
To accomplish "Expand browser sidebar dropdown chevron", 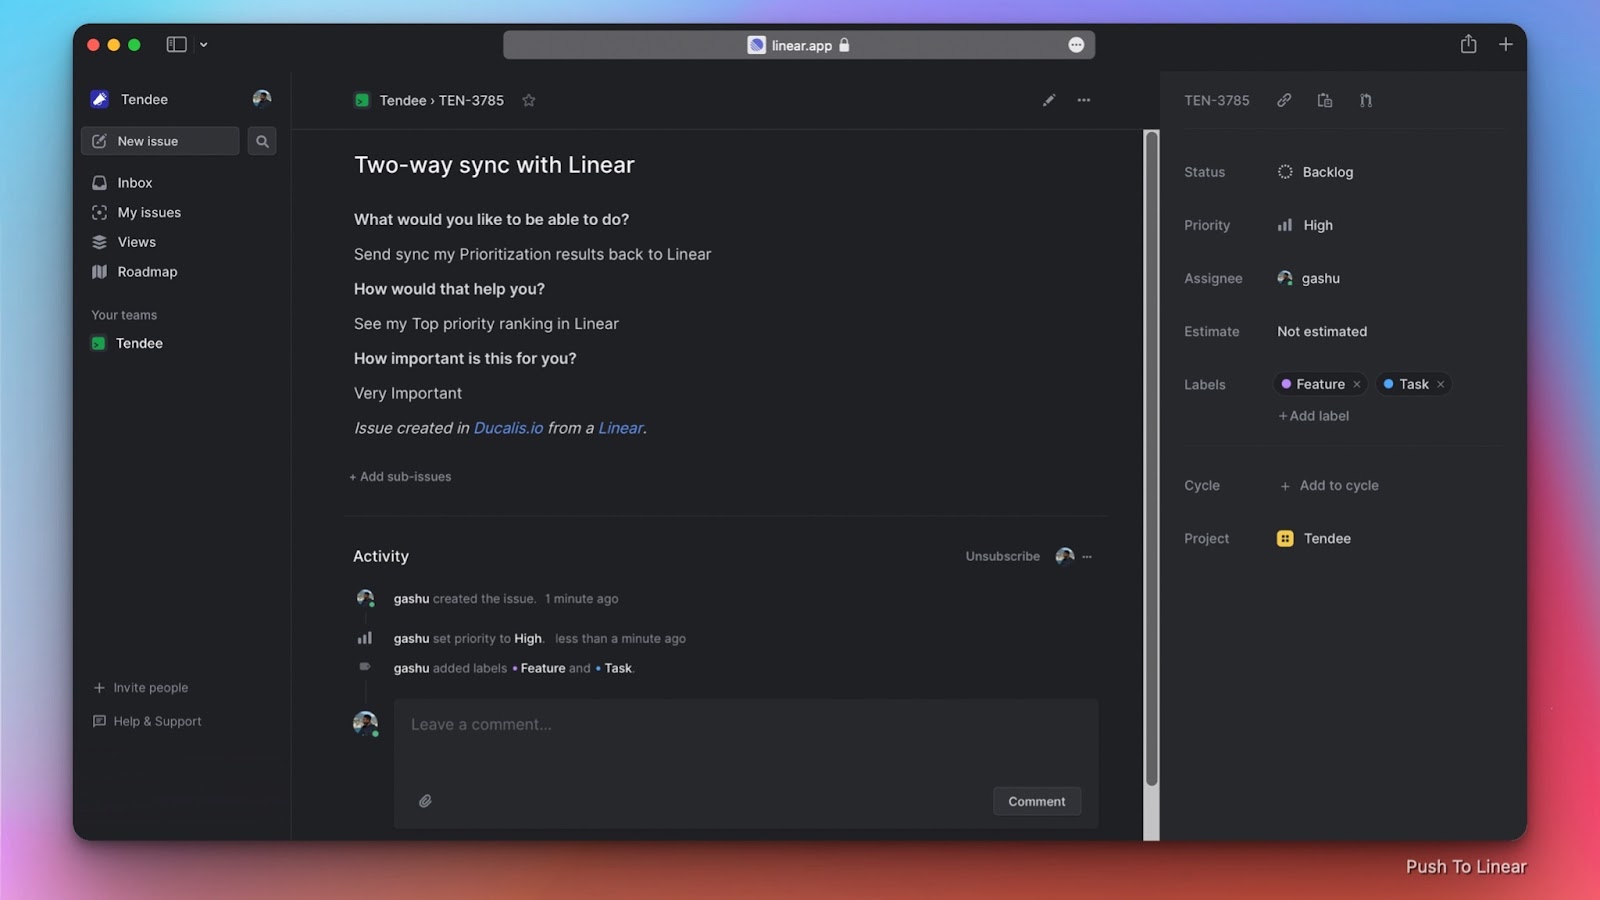I will click(204, 45).
